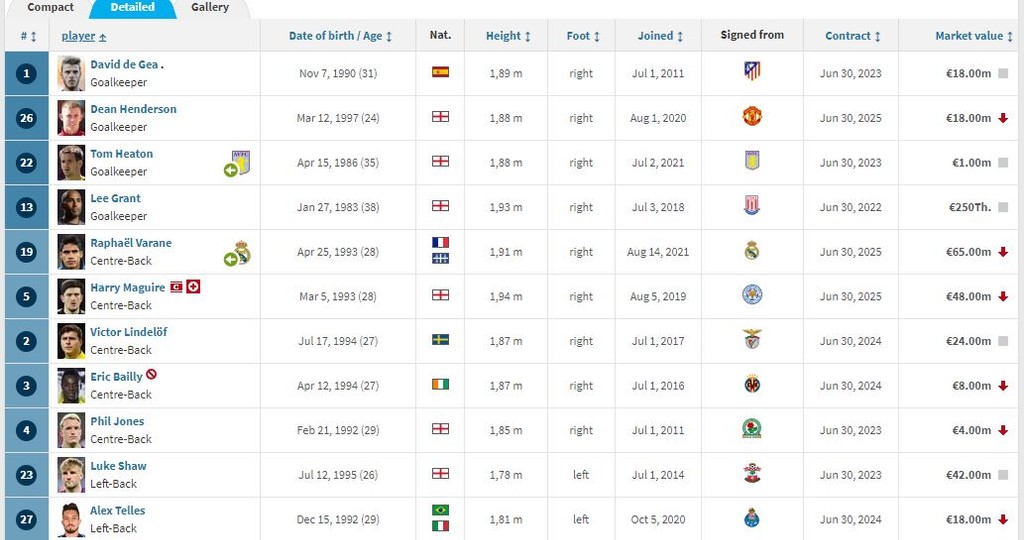Image resolution: width=1024 pixels, height=540 pixels.
Task: Open Raphaël Varane's player profile link
Action: 131,243
